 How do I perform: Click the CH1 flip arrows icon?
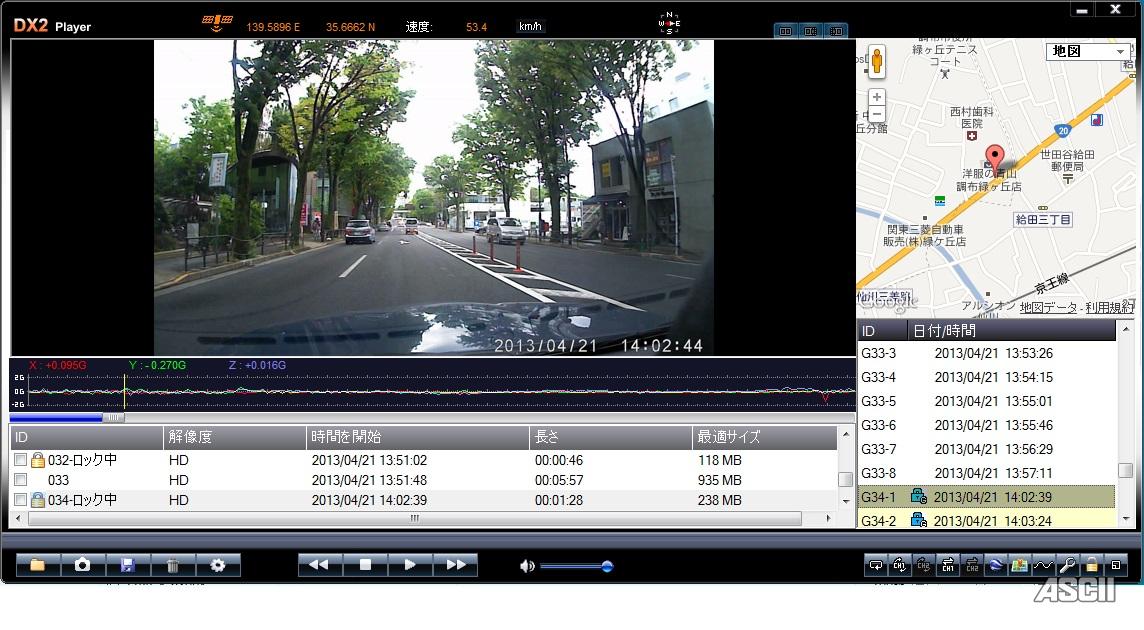pos(948,565)
